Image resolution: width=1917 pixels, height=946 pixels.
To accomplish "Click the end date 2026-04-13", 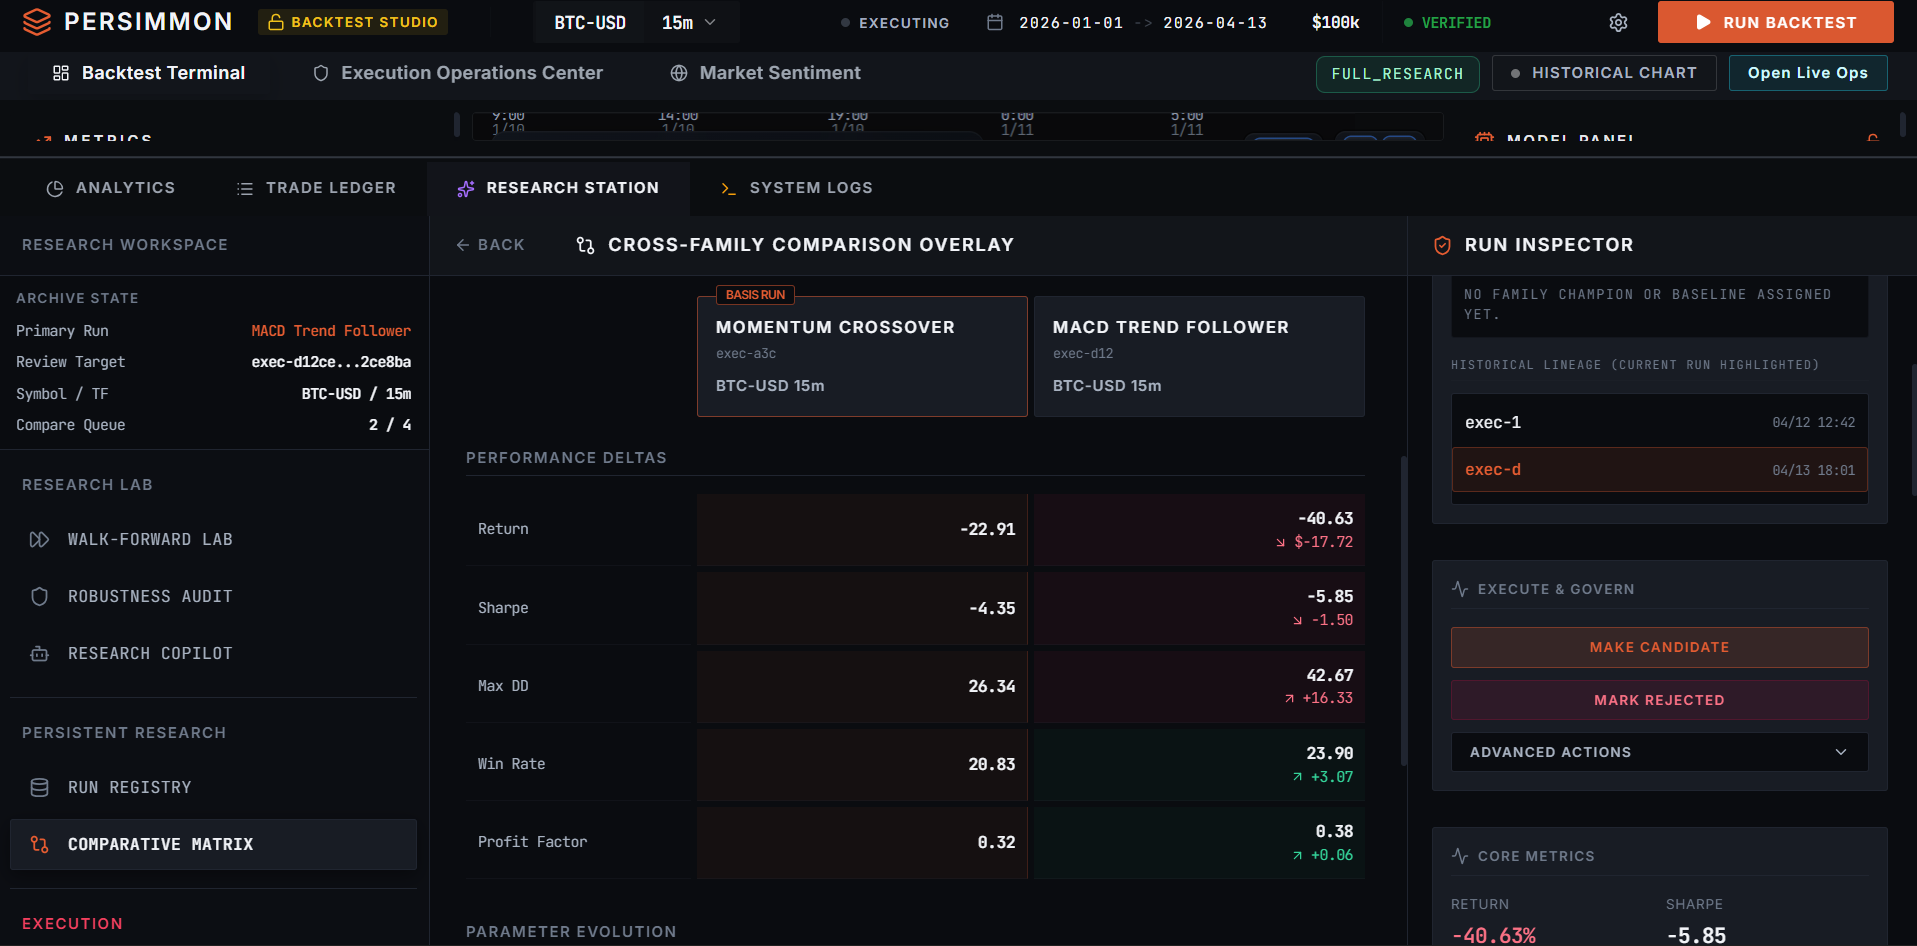I will coord(1214,23).
